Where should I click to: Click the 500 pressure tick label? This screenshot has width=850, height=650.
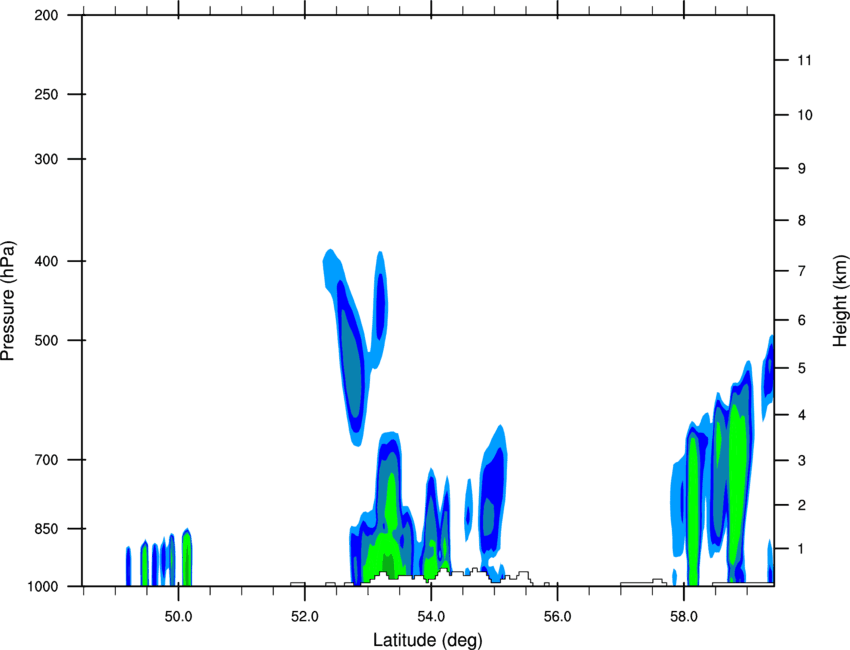pyautogui.click(x=46, y=340)
